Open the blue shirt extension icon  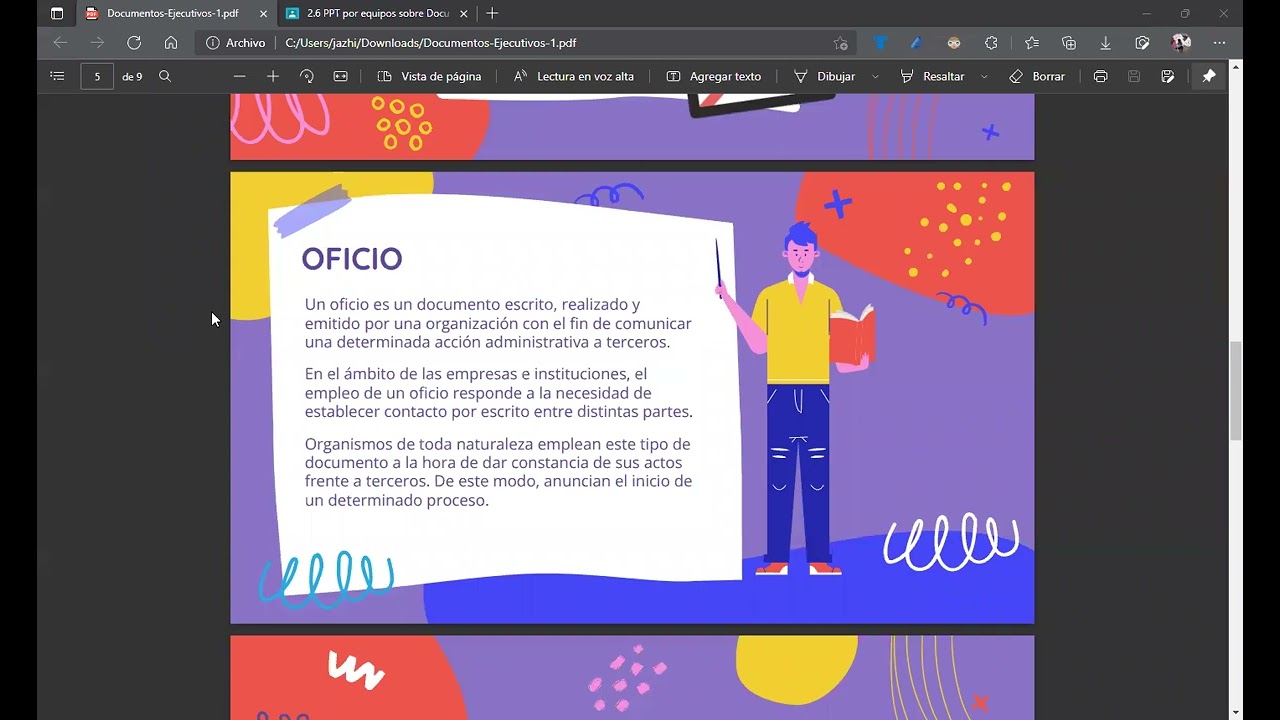(x=880, y=43)
